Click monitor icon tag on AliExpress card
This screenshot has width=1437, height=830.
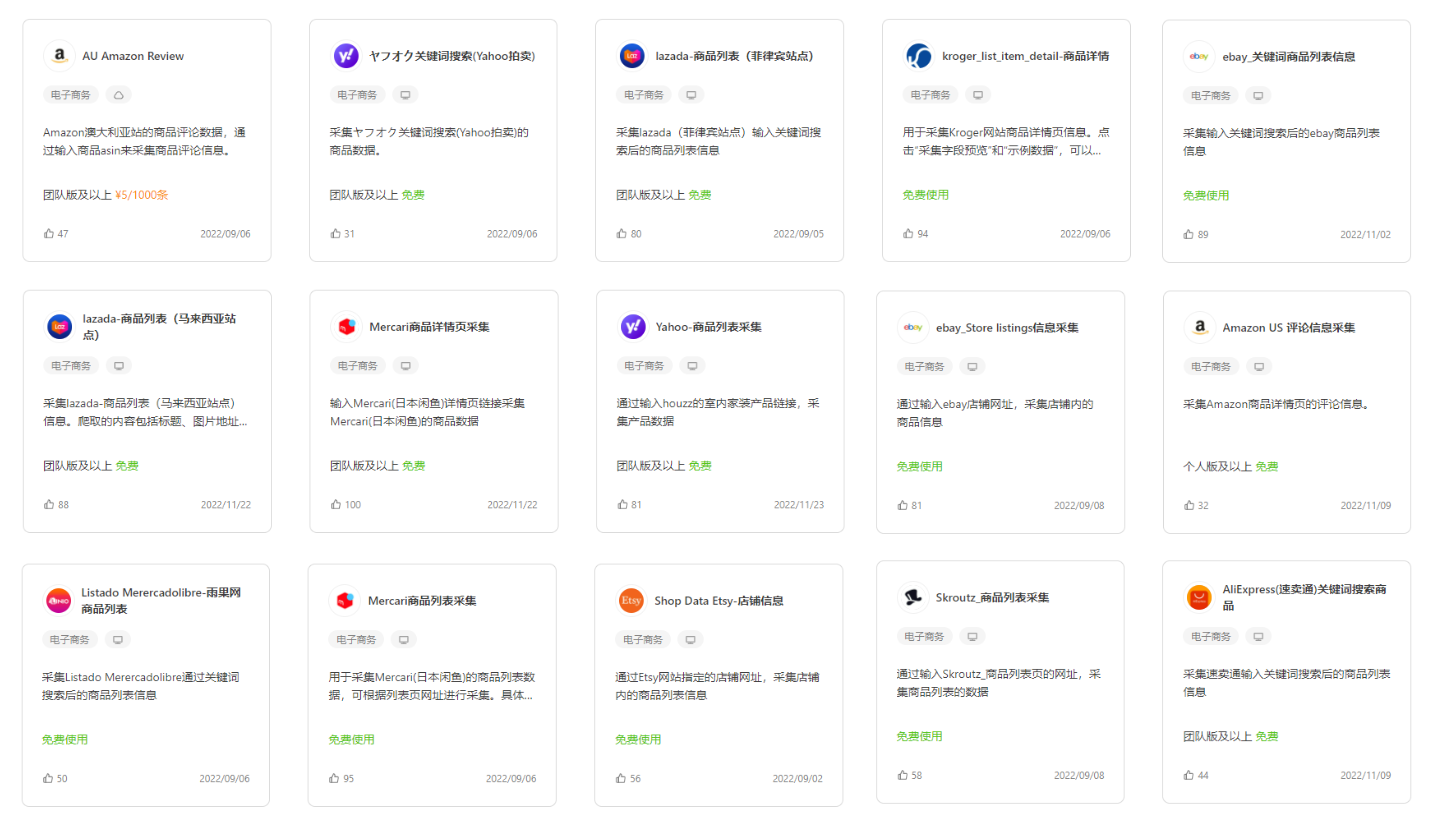point(1259,636)
